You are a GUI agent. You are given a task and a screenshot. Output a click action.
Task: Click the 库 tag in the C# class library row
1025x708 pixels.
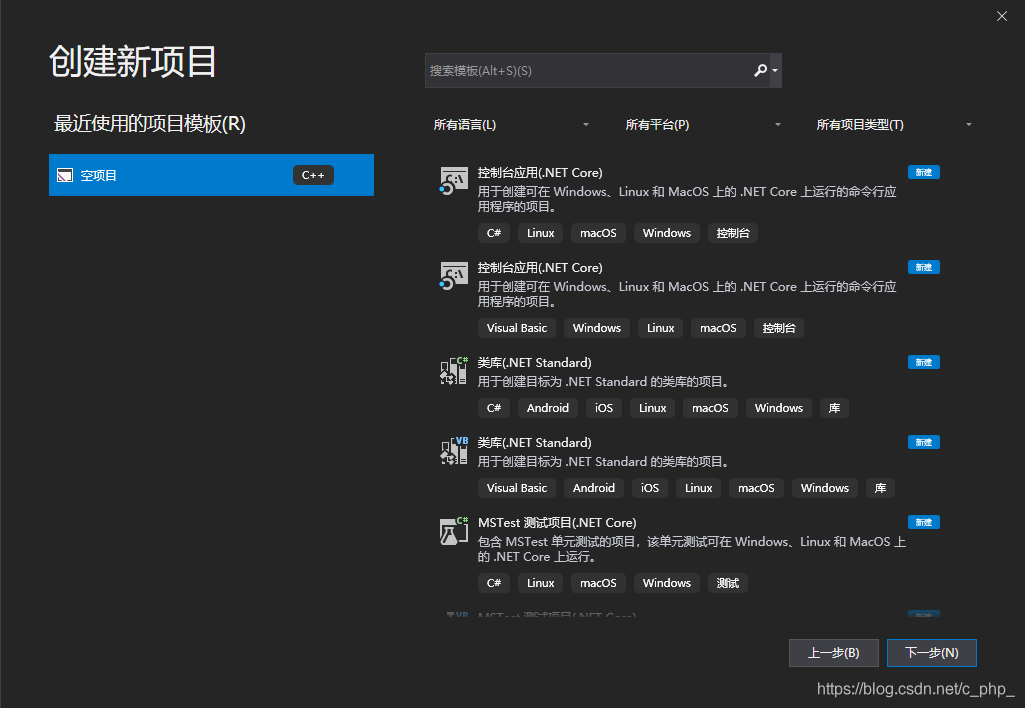tap(834, 408)
